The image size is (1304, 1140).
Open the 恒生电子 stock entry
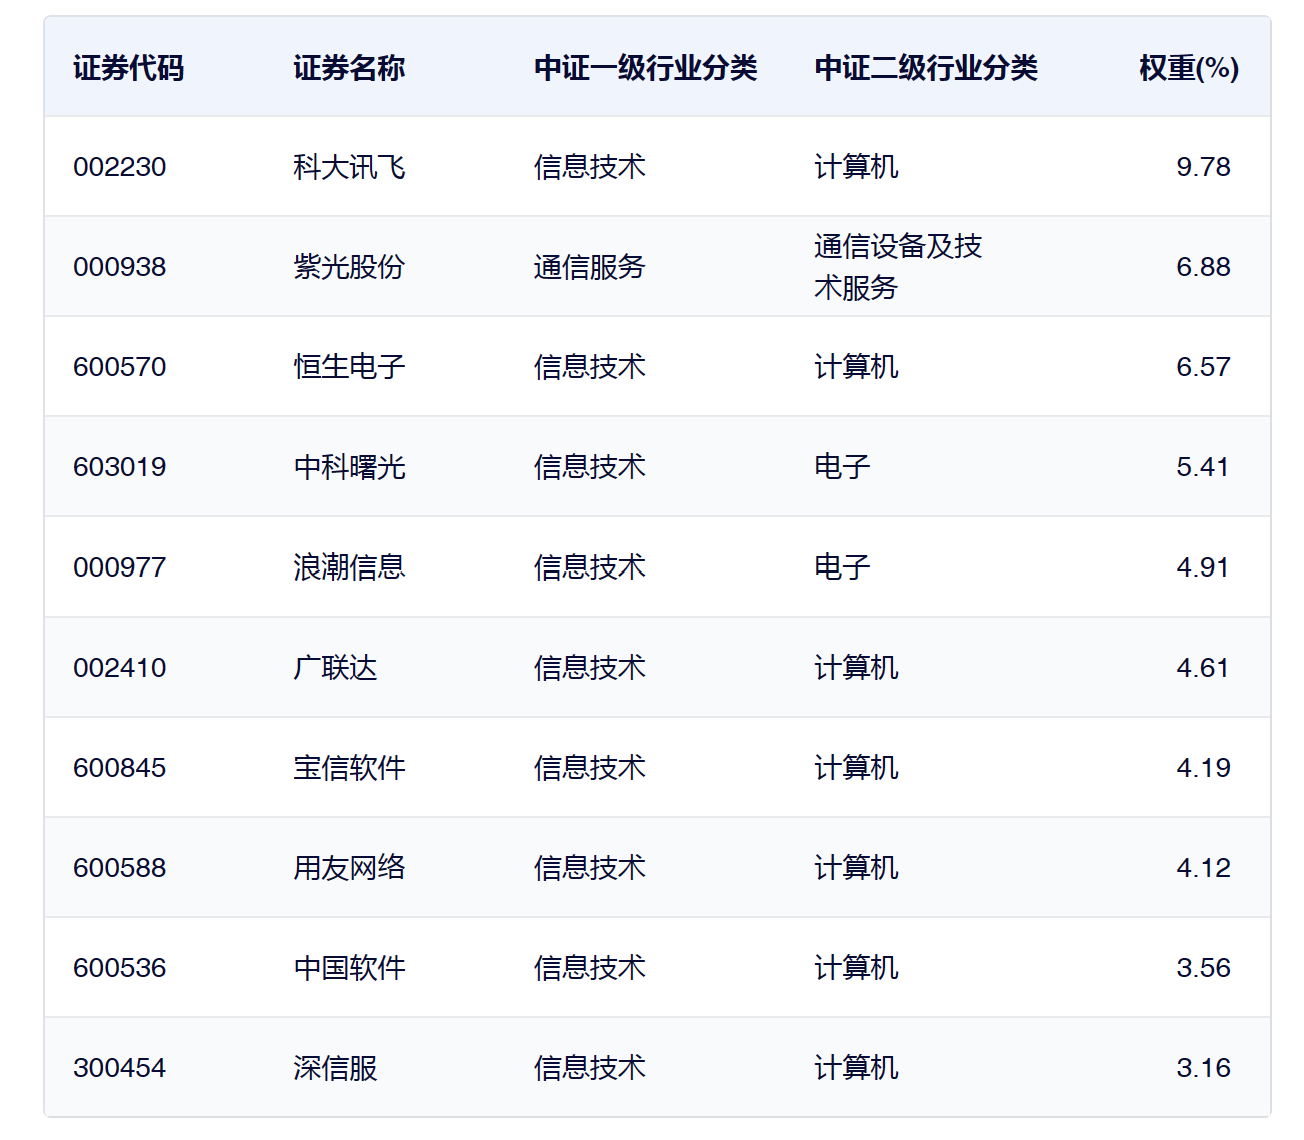click(349, 367)
